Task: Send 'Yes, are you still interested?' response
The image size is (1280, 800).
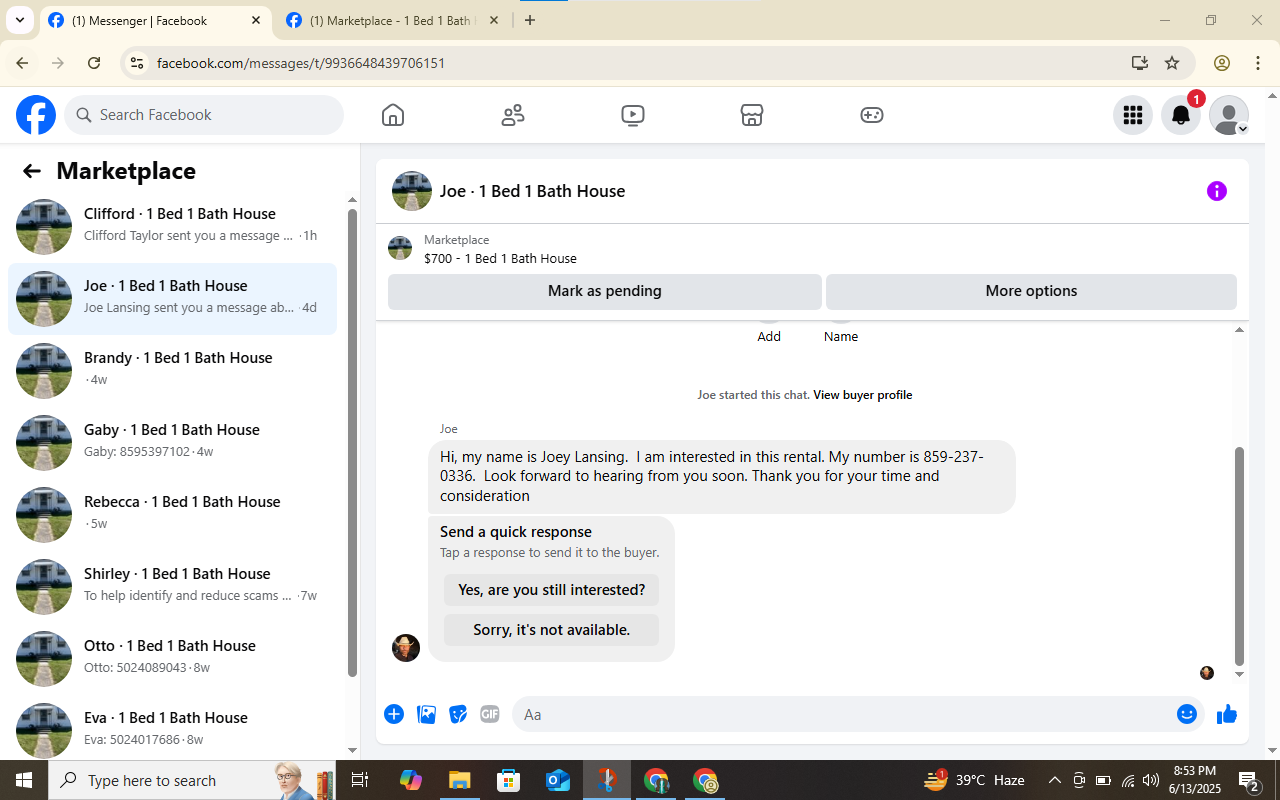Action: click(x=551, y=590)
